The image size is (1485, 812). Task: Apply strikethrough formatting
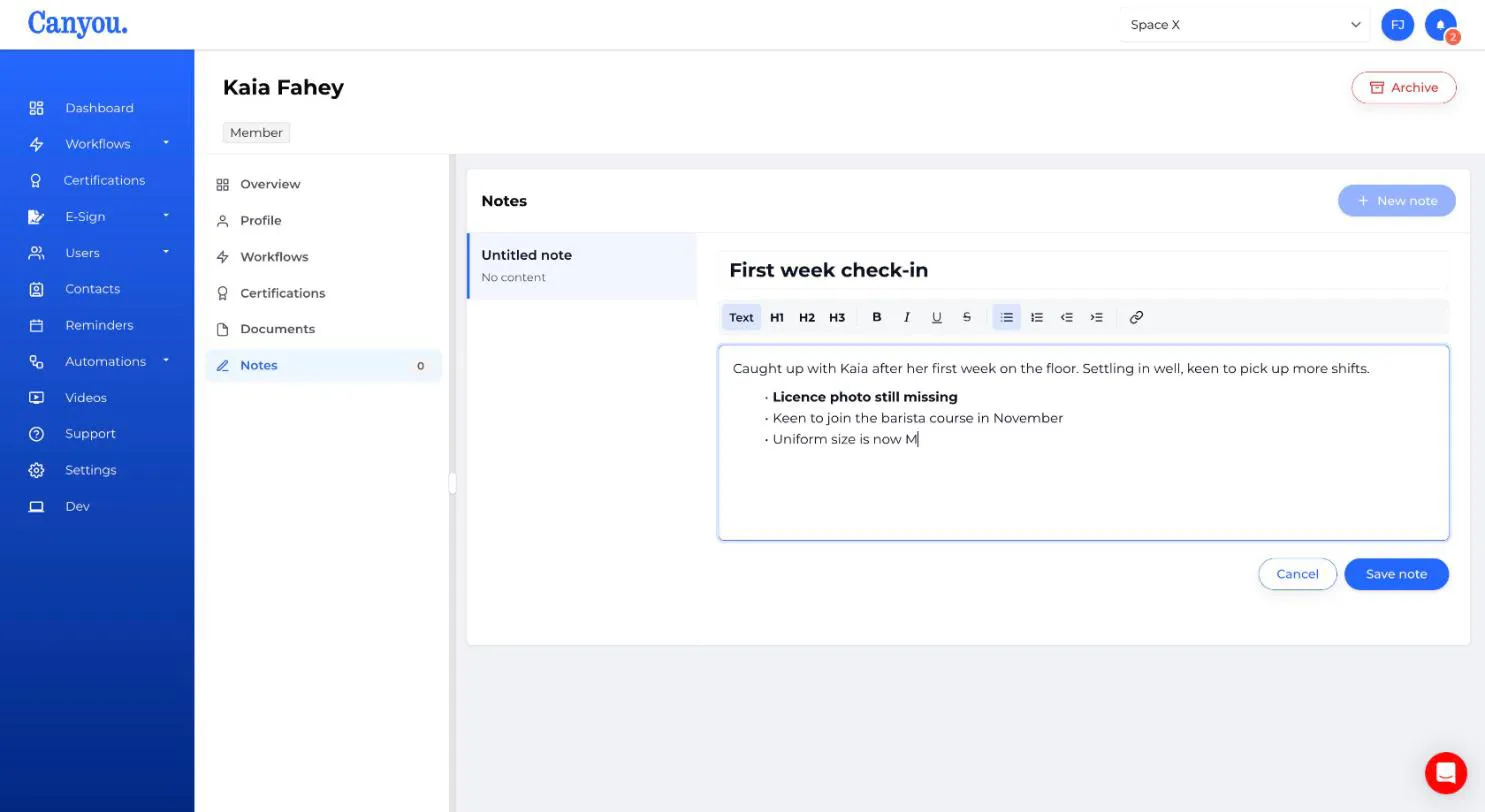coord(967,317)
